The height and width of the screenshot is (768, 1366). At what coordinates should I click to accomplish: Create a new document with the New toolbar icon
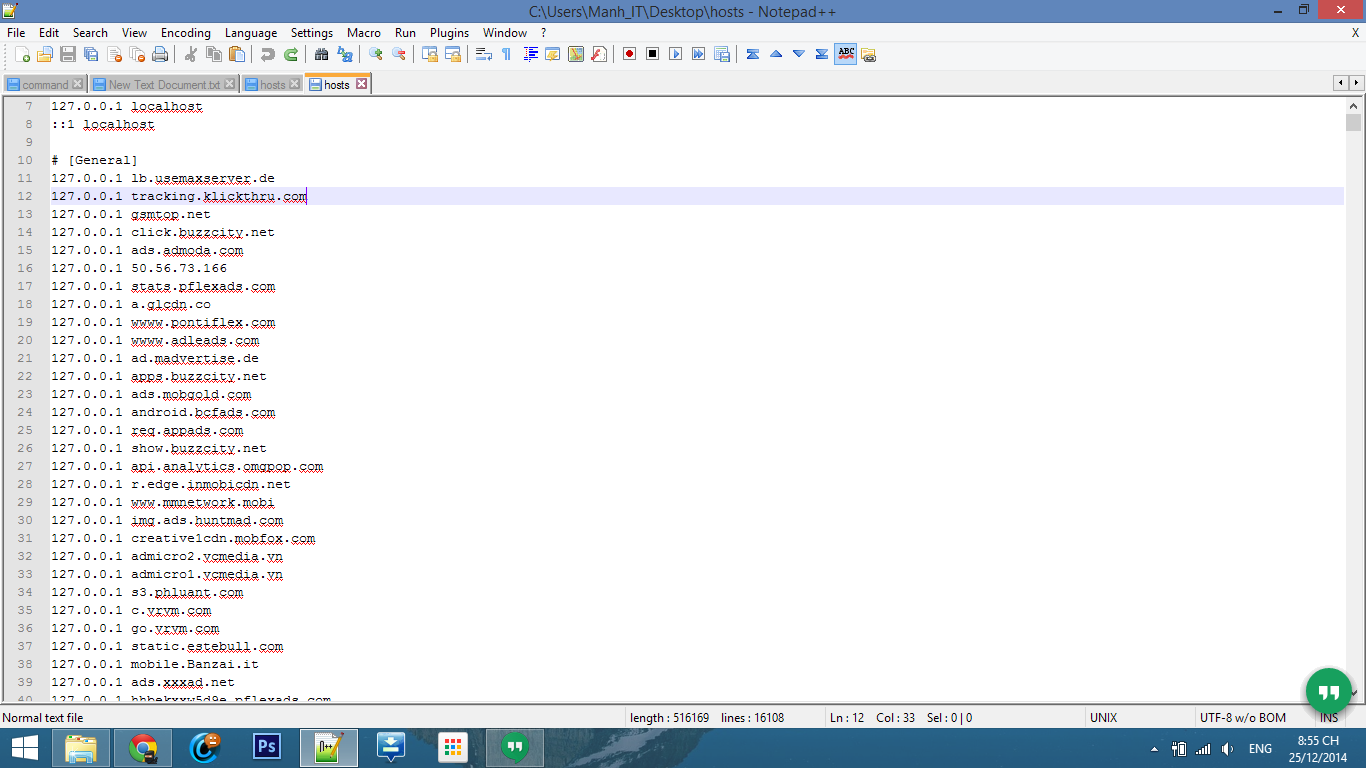tap(23, 54)
